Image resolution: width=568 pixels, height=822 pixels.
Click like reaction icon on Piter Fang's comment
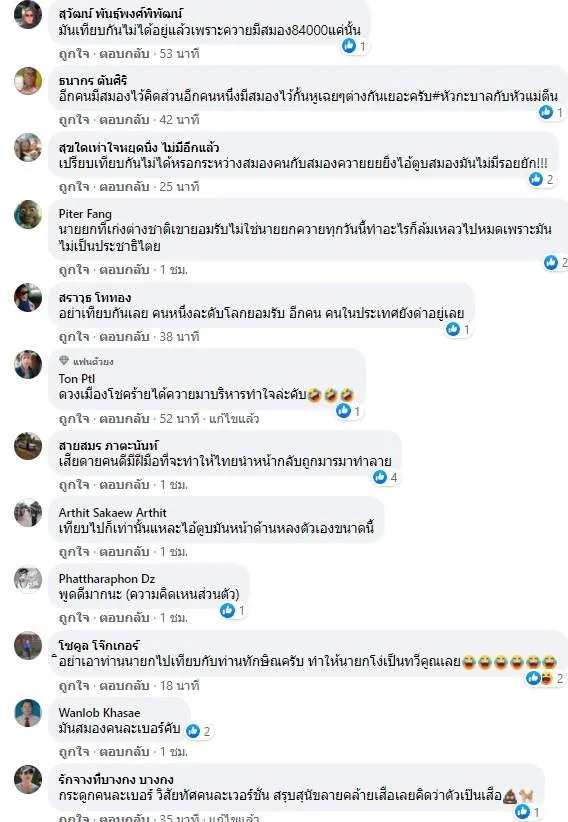551,262
